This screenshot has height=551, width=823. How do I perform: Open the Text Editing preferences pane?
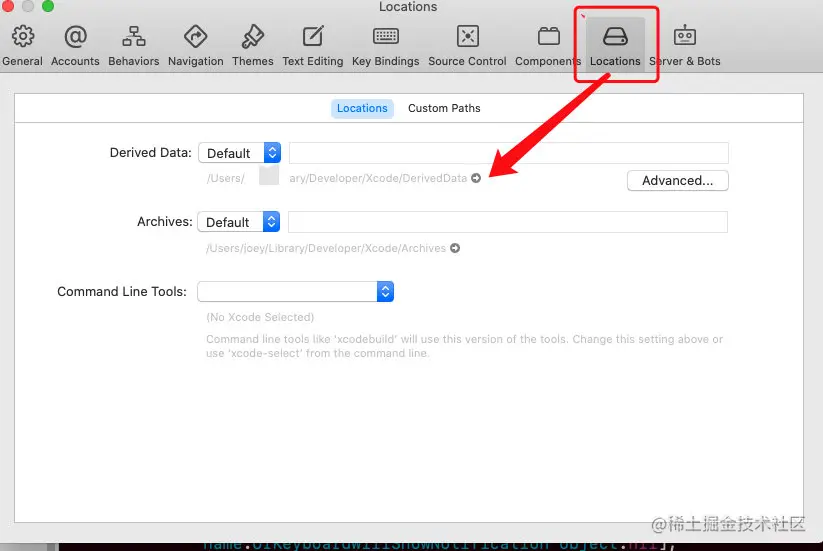tap(312, 46)
